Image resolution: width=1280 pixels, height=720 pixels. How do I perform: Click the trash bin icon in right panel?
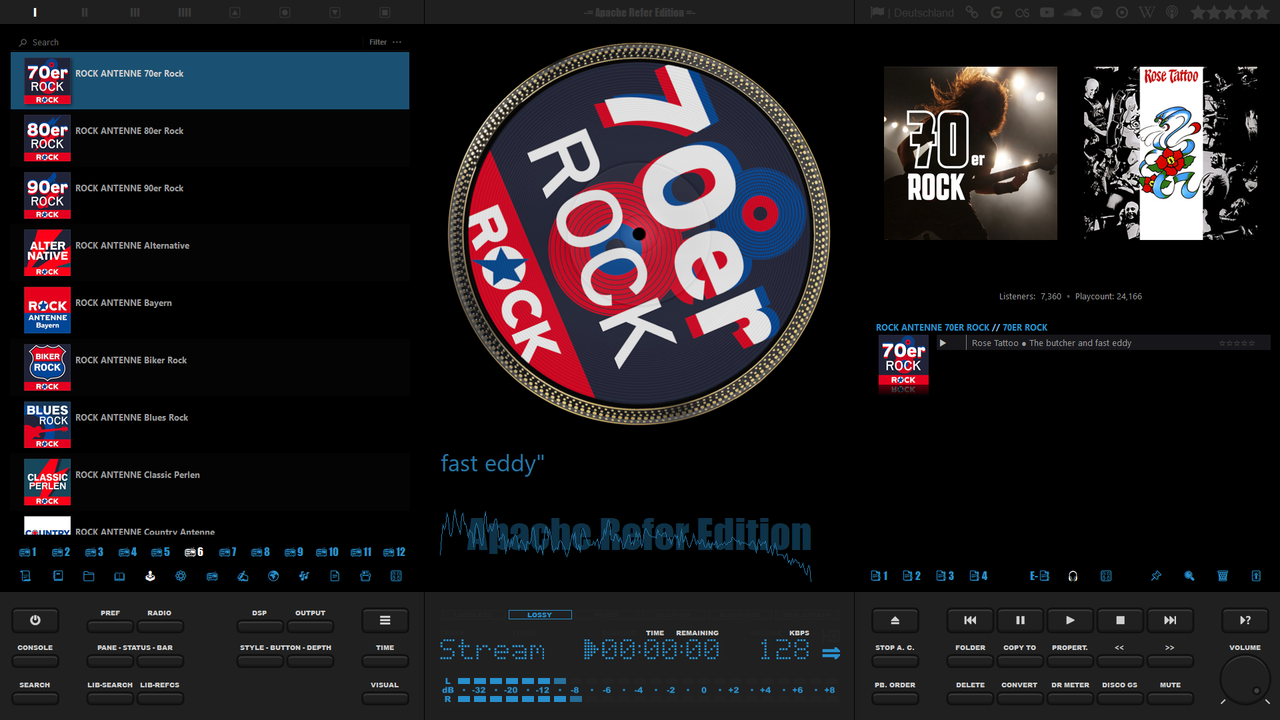pos(1222,576)
